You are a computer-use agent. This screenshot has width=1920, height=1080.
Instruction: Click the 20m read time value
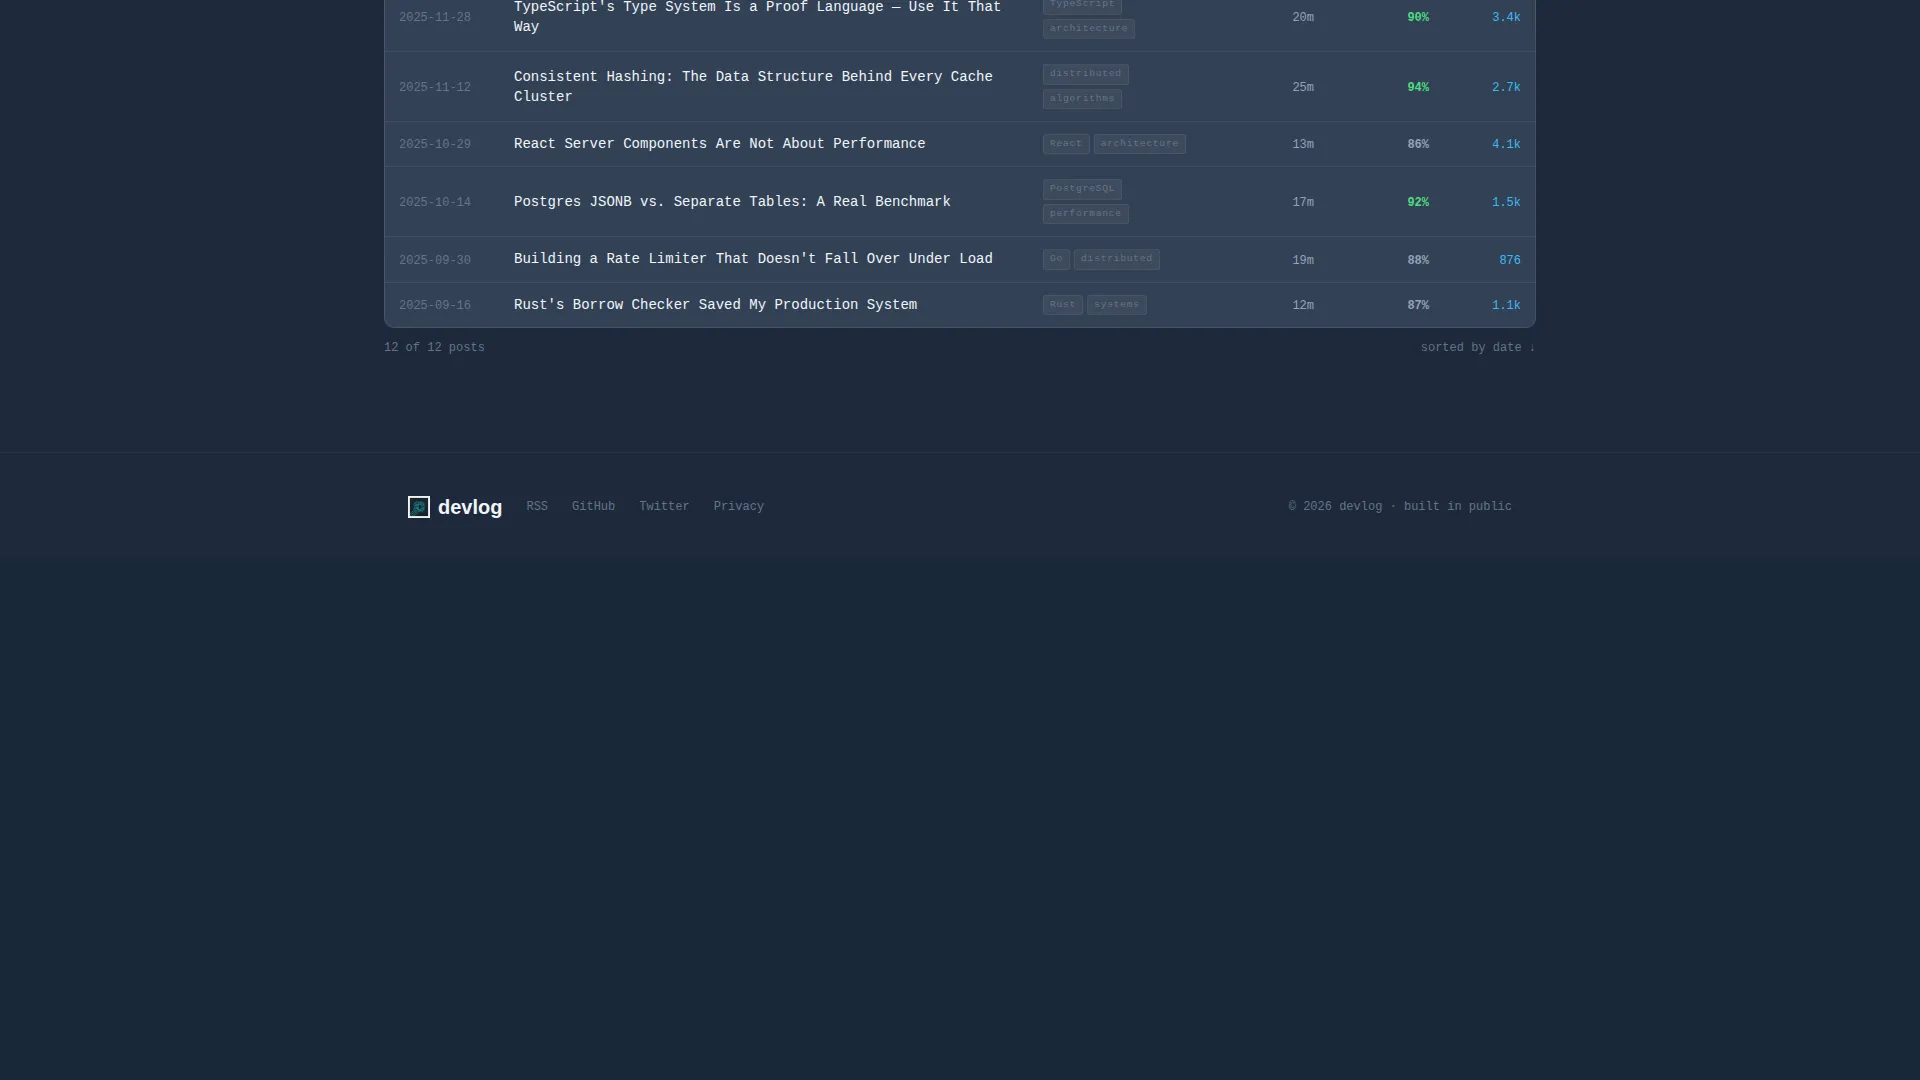1303,18
